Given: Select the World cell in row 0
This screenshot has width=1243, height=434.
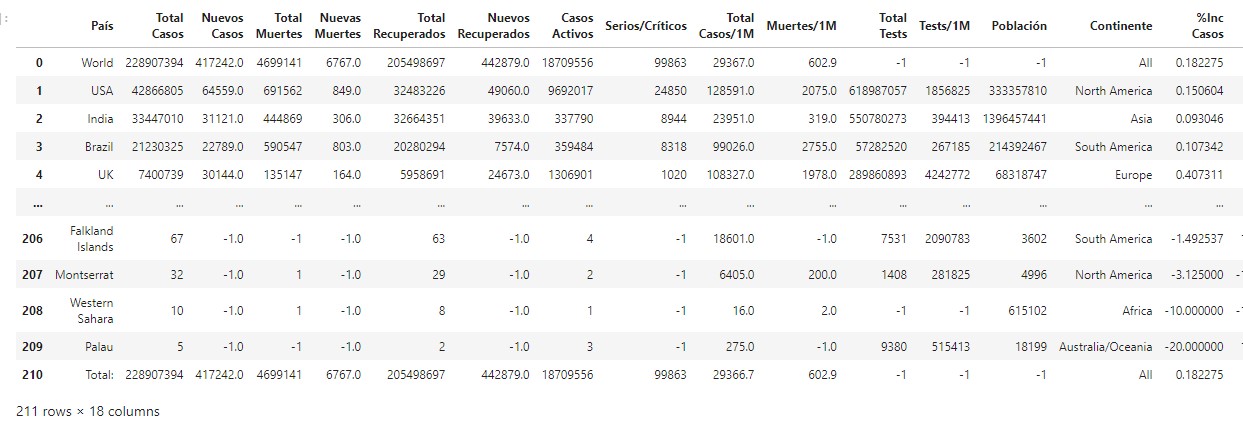Looking at the screenshot, I should coord(97,63).
